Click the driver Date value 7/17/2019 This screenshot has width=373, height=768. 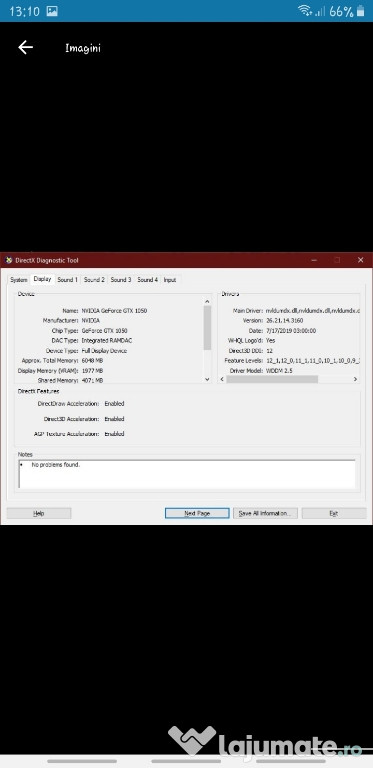[291, 331]
